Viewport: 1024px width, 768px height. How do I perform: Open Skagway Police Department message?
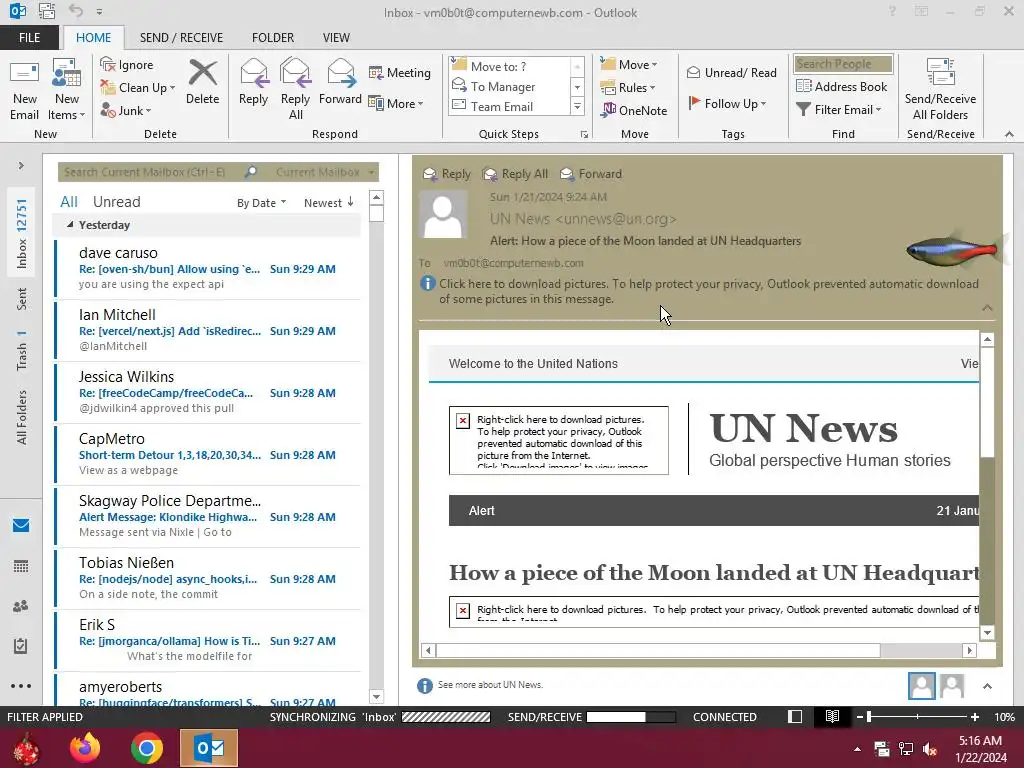[208, 517]
